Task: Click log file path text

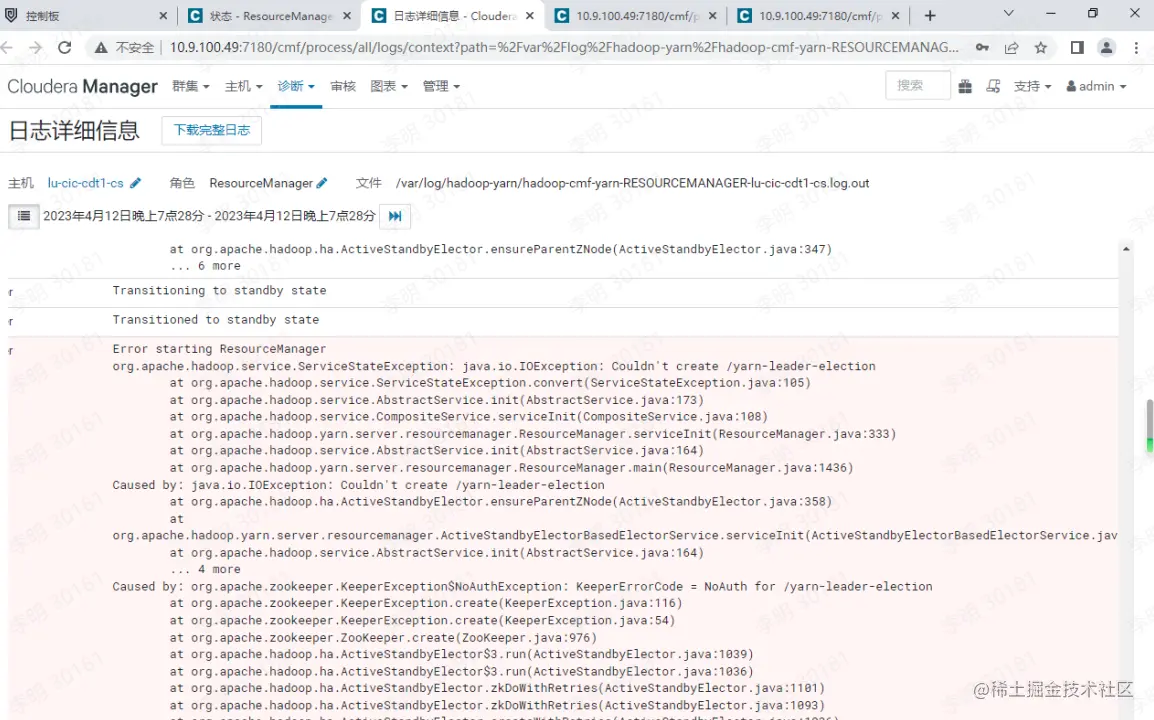Action: [x=632, y=183]
